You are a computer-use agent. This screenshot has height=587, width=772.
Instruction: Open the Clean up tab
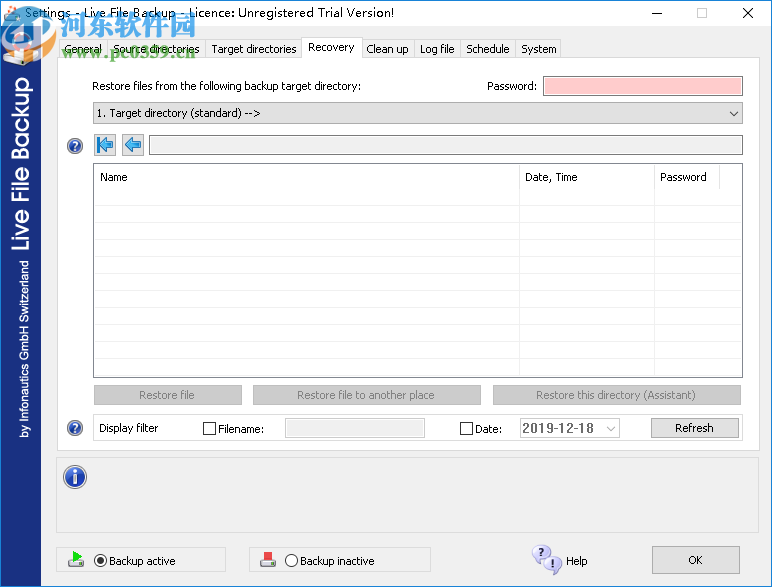point(387,49)
